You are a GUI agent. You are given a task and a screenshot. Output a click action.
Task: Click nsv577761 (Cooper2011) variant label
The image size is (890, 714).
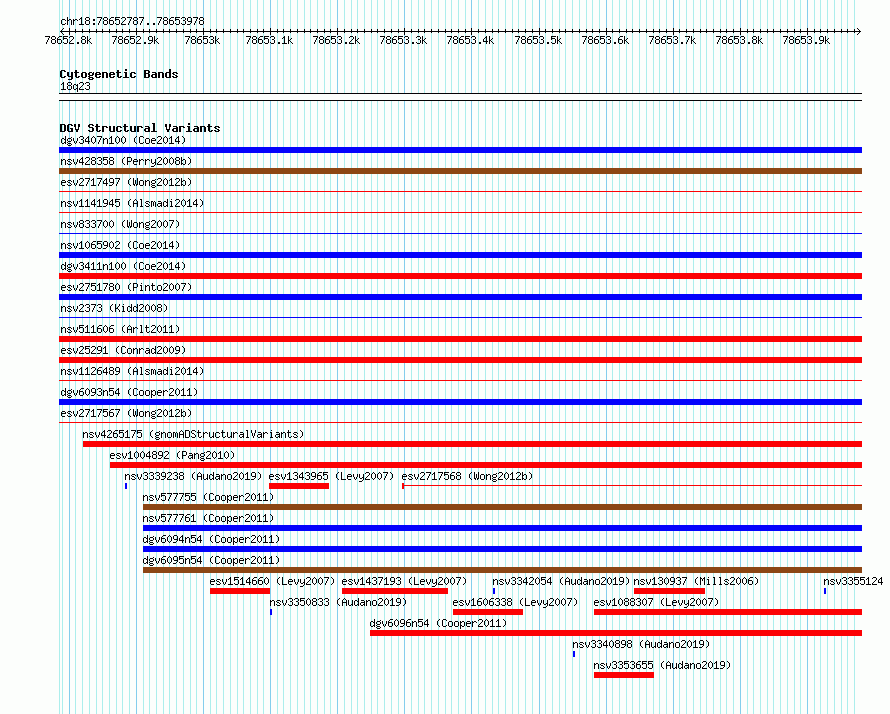point(208,518)
